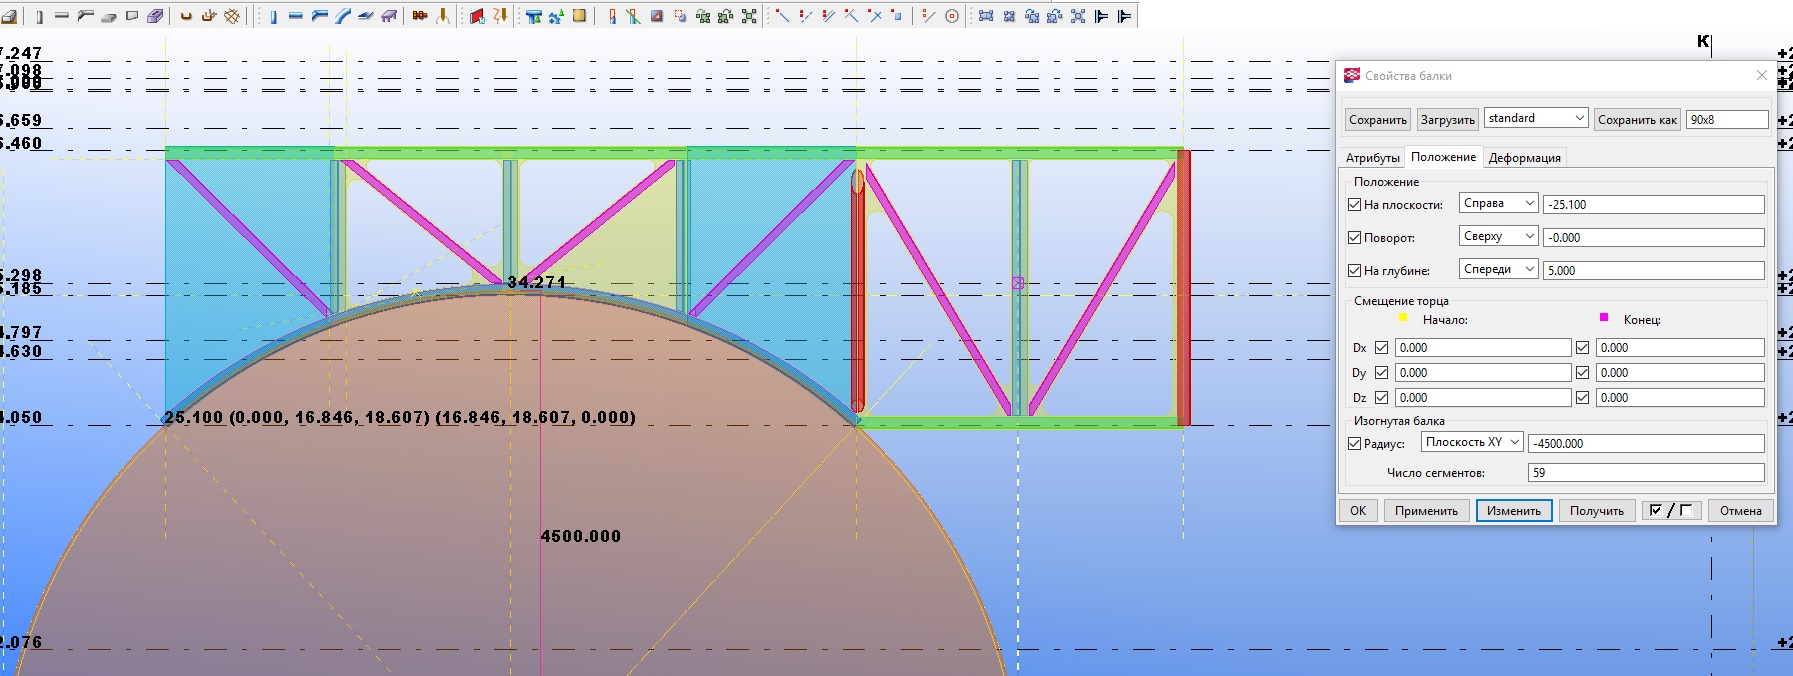Open the 'standard' preset dropdown

[1536, 118]
